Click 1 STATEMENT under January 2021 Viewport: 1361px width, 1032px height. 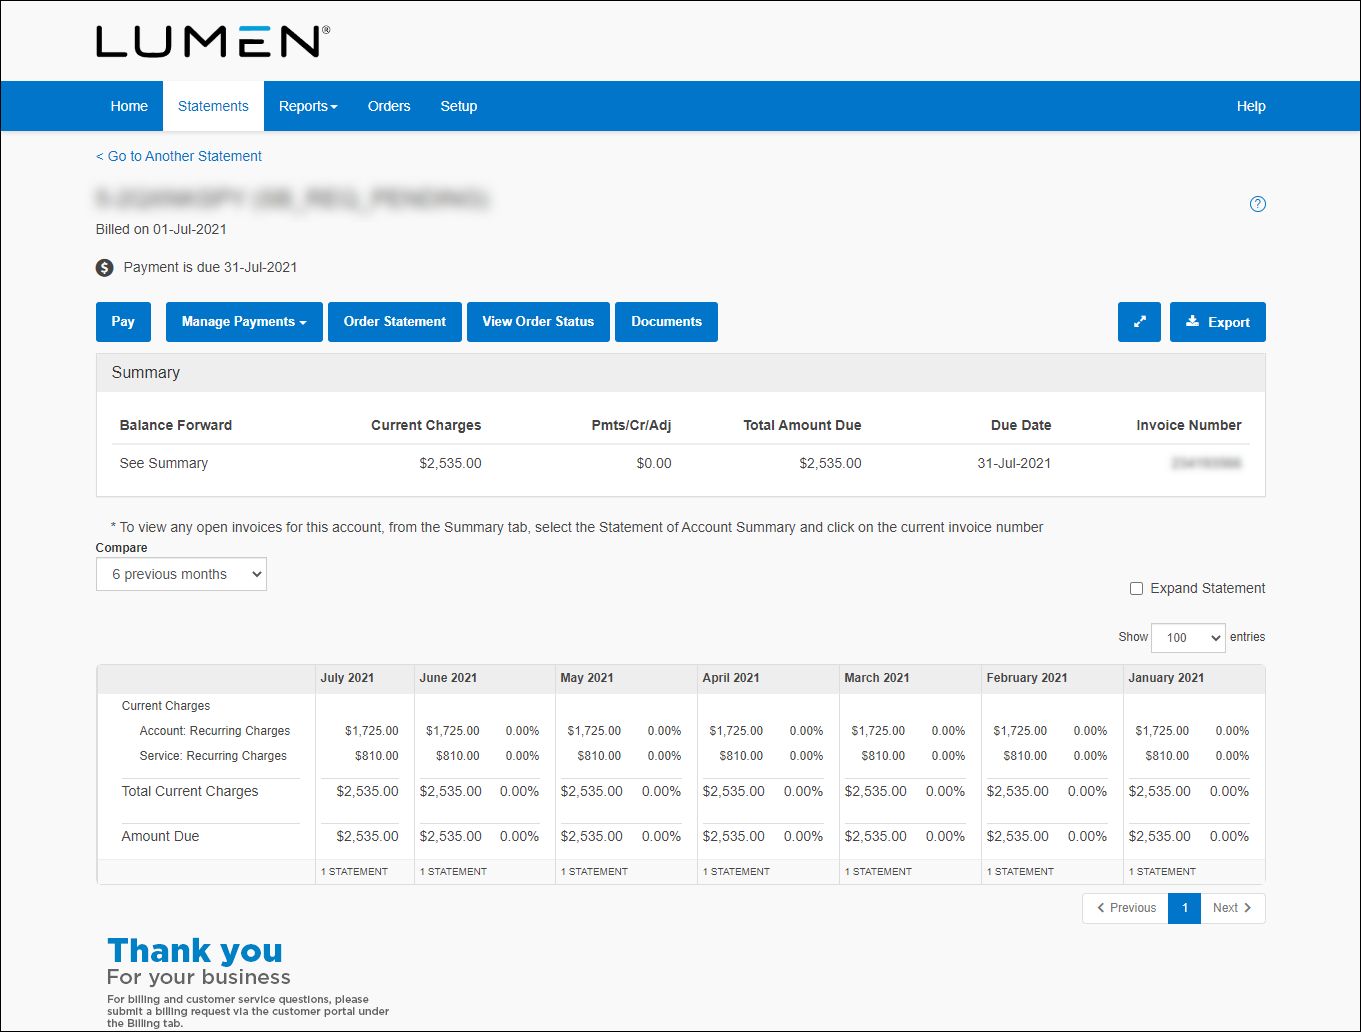1162,872
